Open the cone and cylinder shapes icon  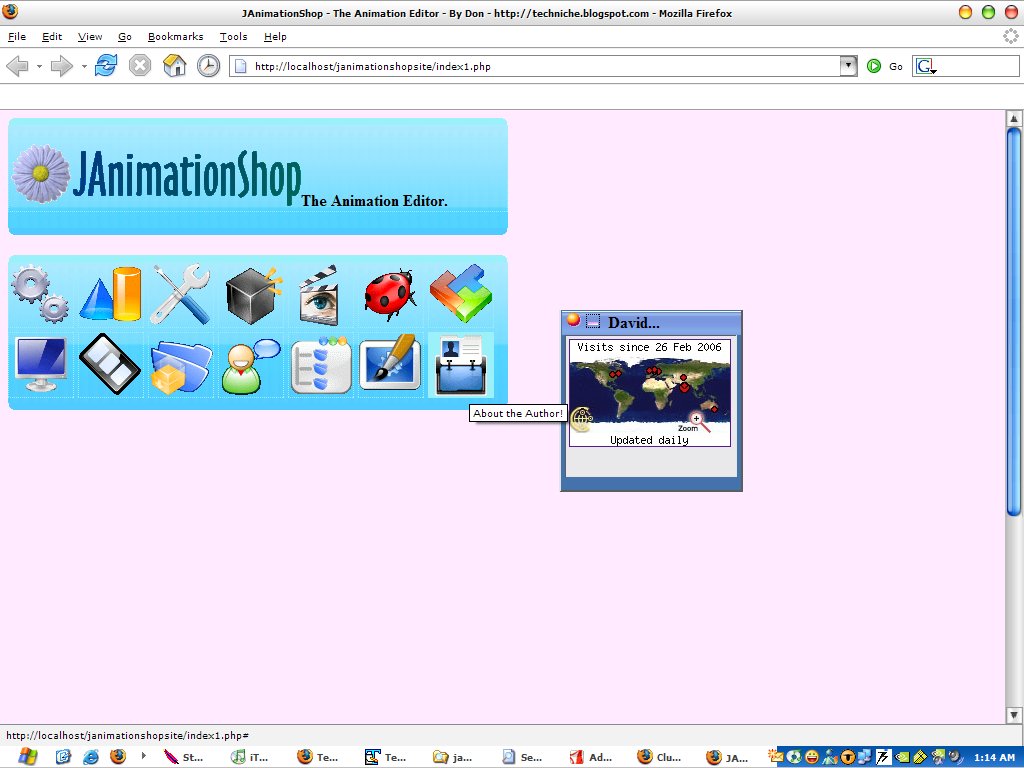coord(110,294)
